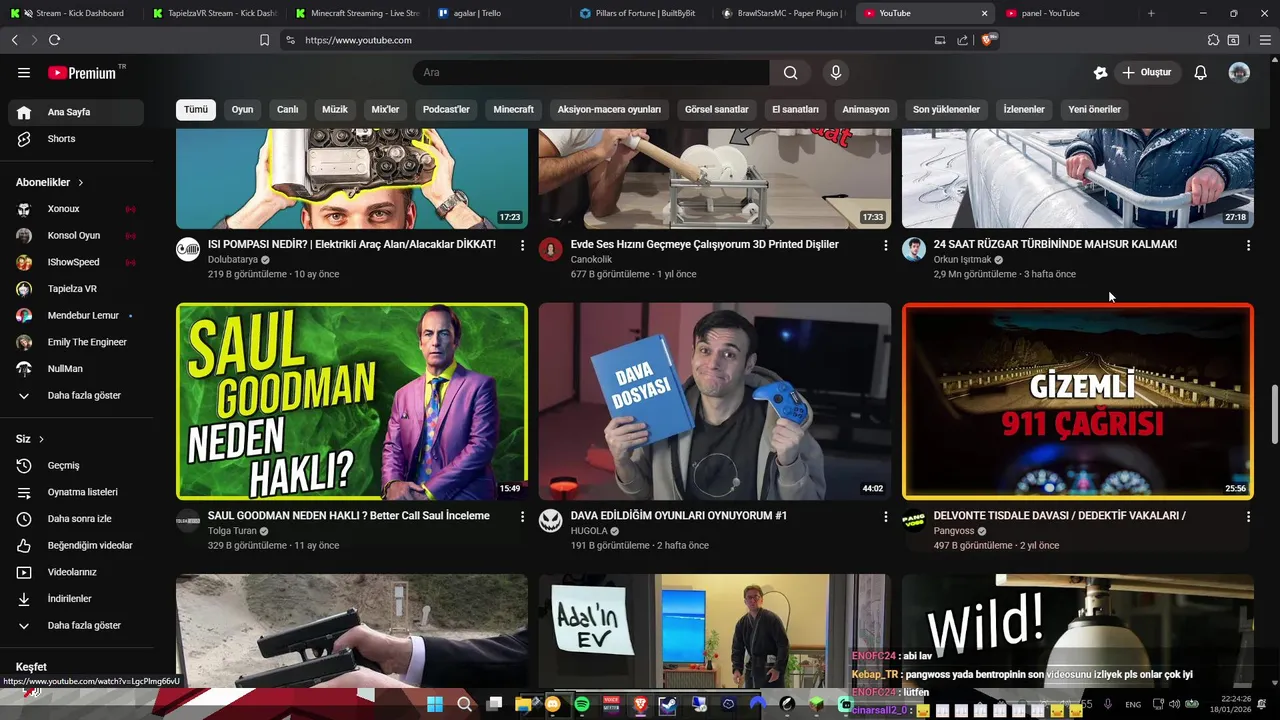Open the IShowSpeed subscription

(76, 262)
